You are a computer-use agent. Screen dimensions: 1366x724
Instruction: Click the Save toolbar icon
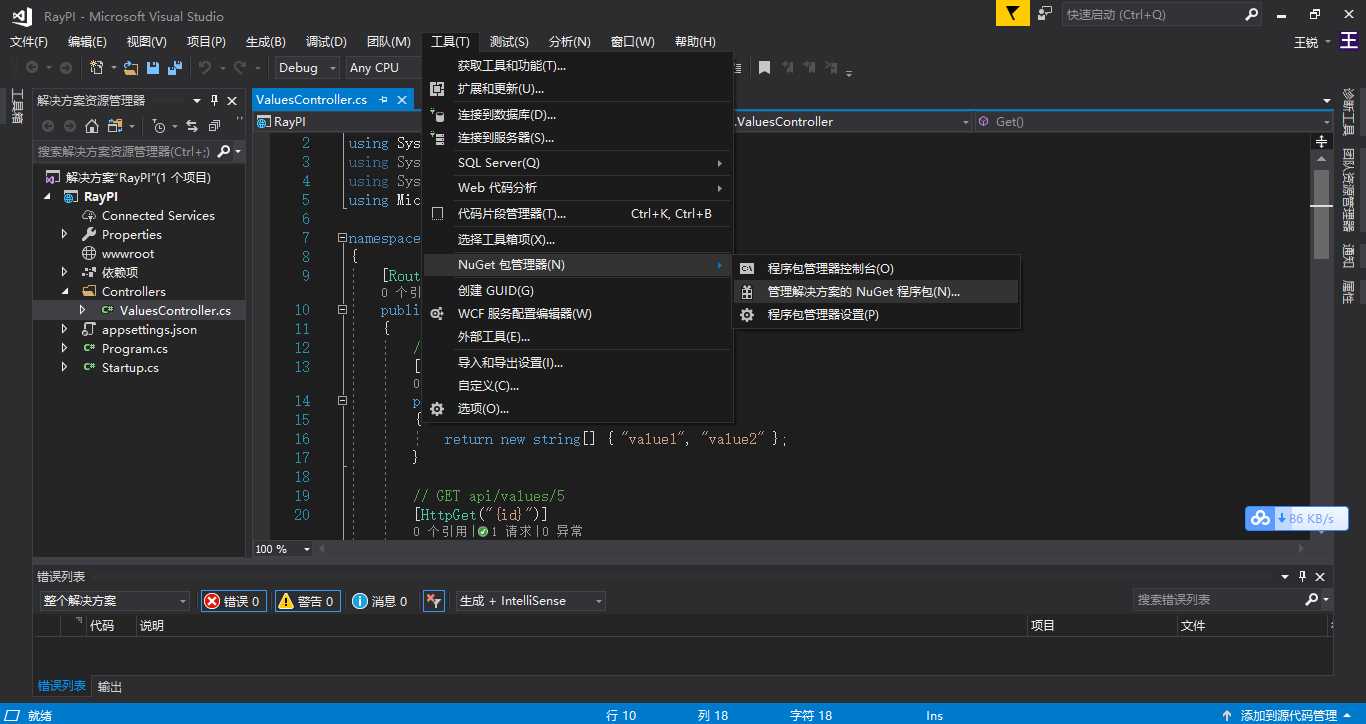(153, 68)
